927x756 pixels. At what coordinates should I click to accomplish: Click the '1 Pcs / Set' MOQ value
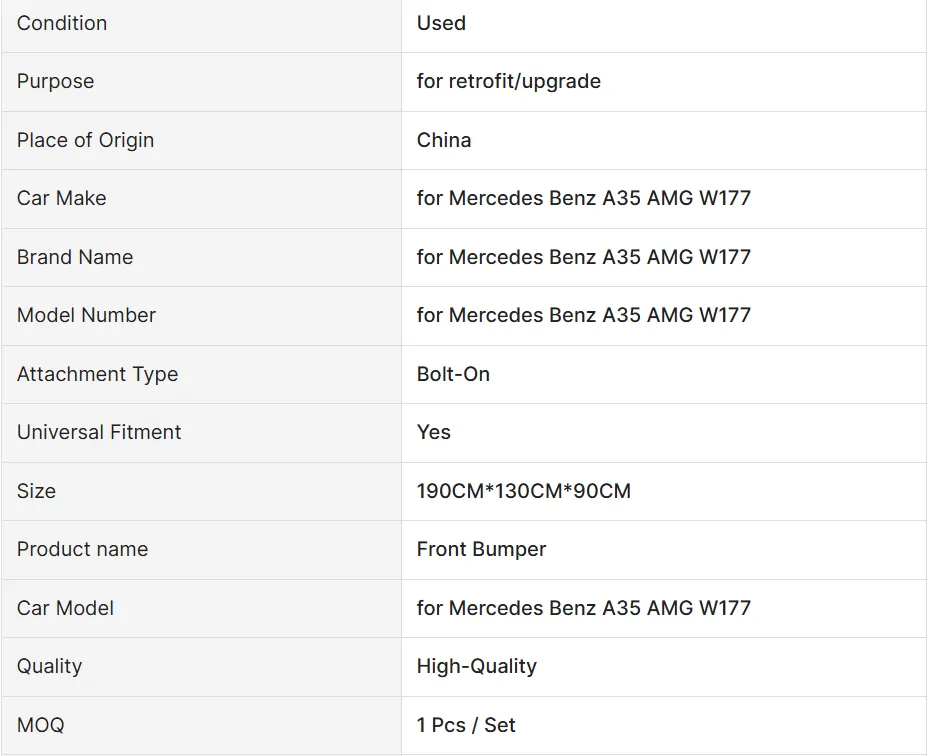(x=466, y=725)
